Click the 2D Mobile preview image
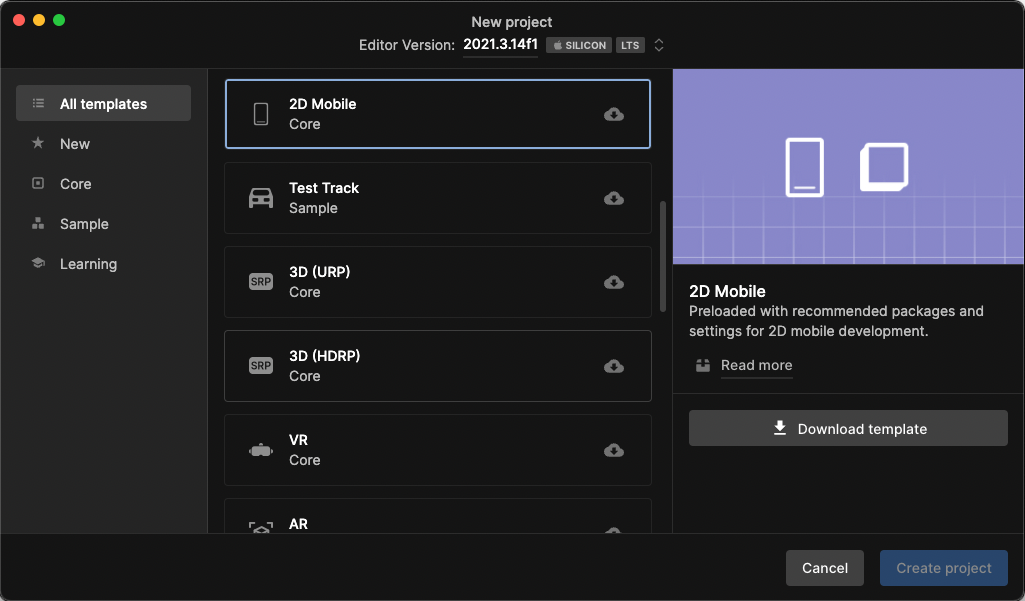The height and width of the screenshot is (601, 1025). coord(848,166)
